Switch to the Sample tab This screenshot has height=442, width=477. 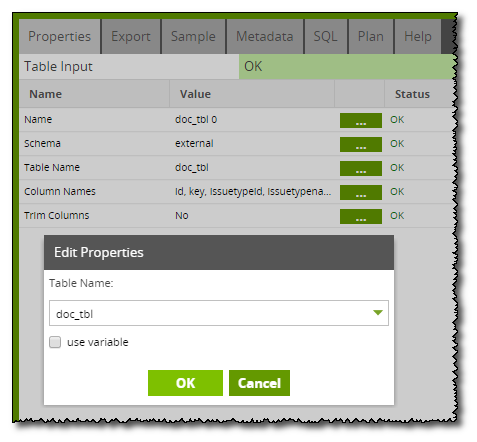193,36
